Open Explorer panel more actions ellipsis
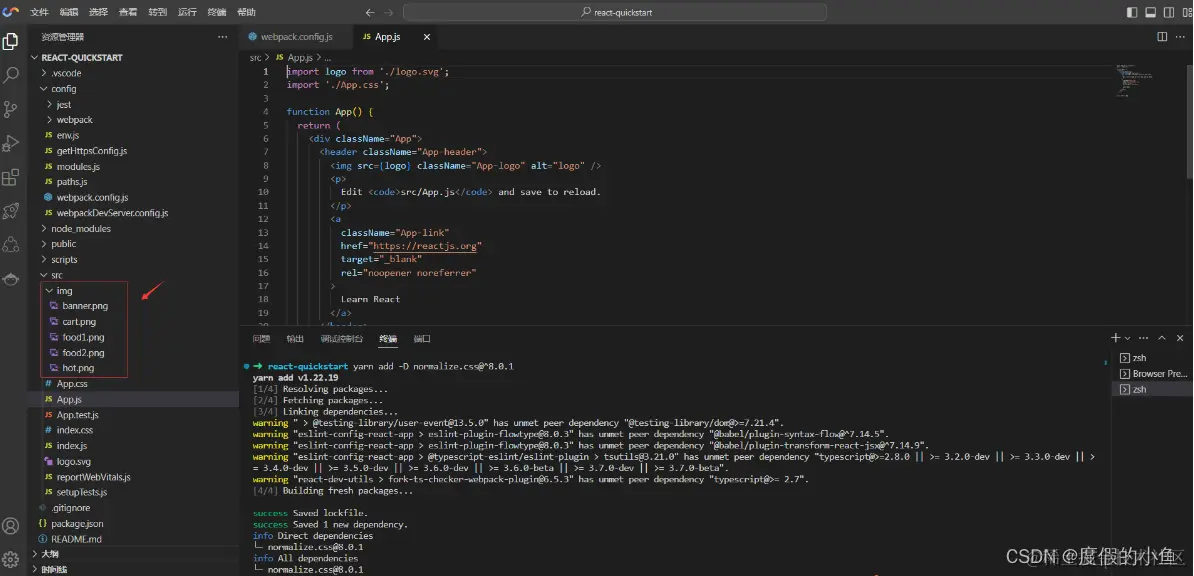 [x=222, y=37]
